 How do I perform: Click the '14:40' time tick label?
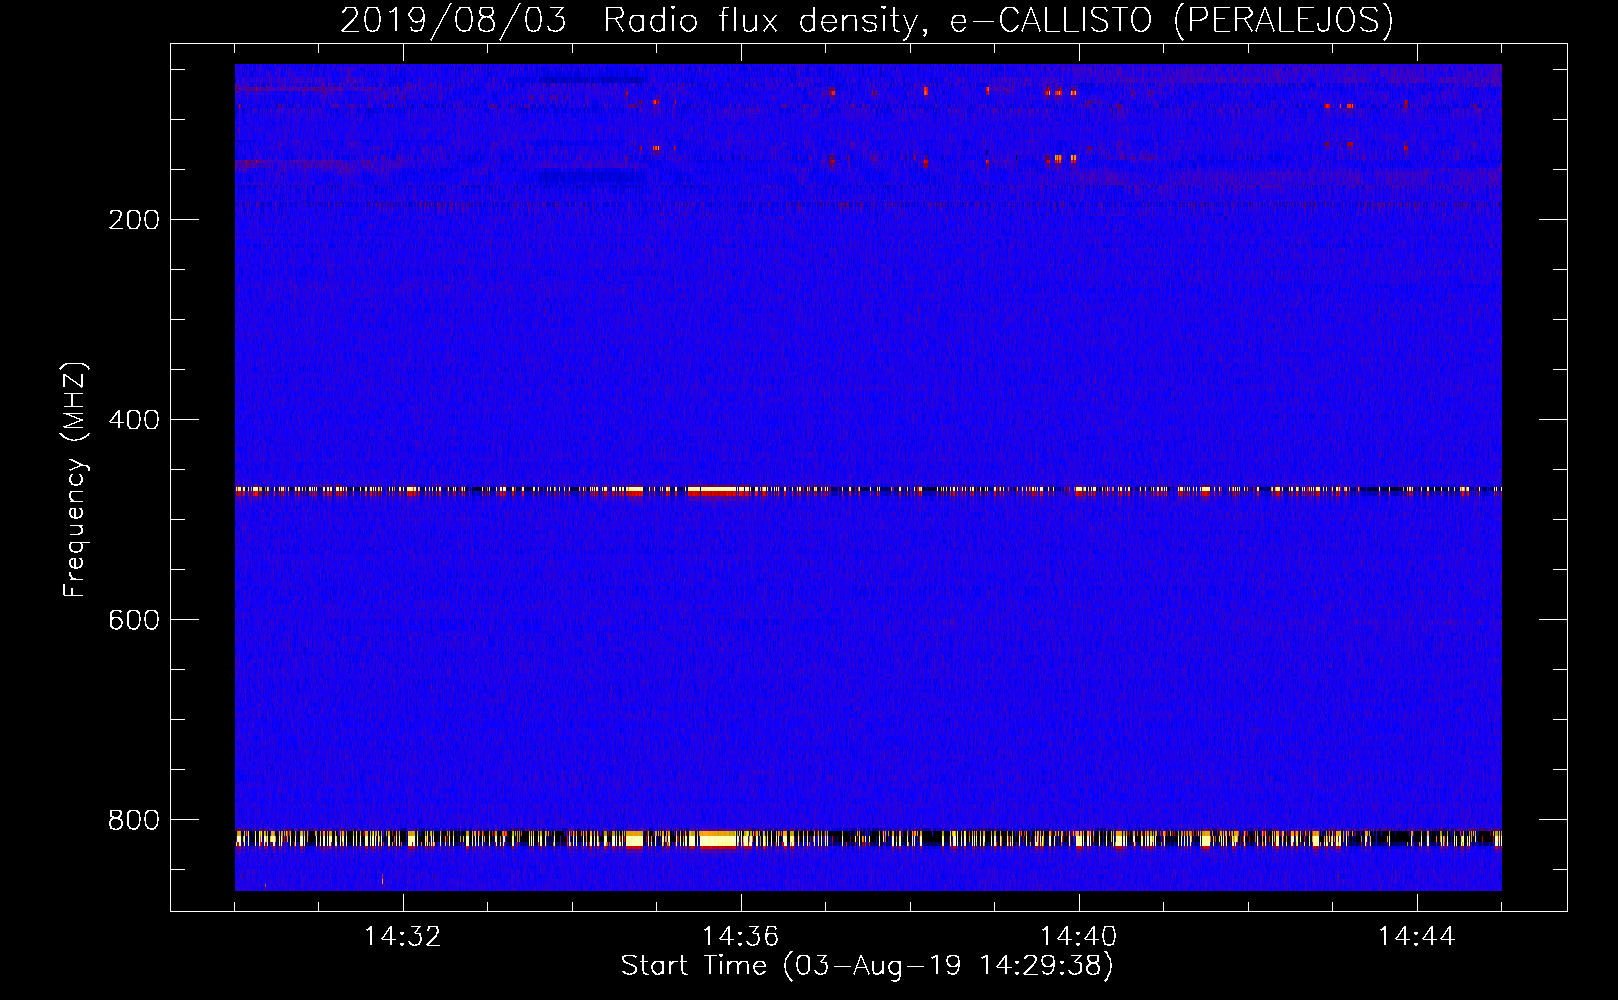pos(1078,937)
